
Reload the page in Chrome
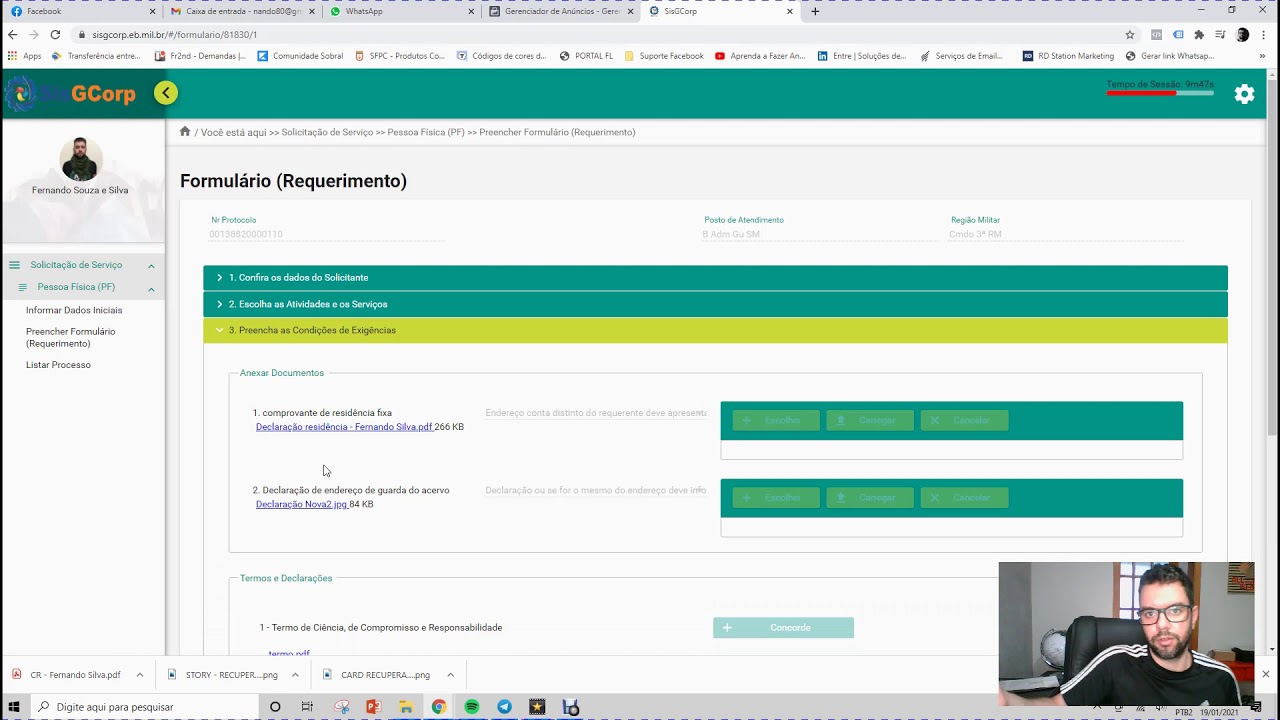55,34
